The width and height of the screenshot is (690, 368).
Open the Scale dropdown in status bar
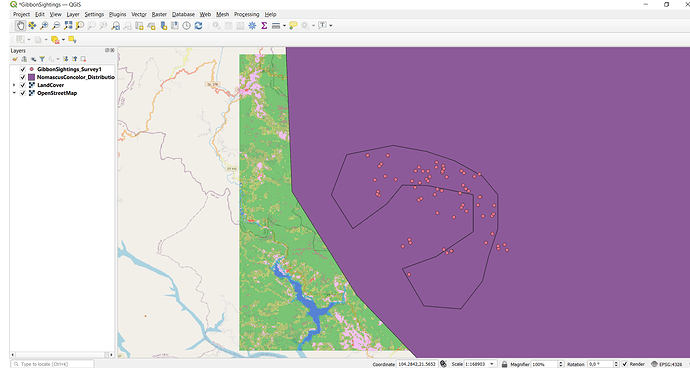pos(492,364)
